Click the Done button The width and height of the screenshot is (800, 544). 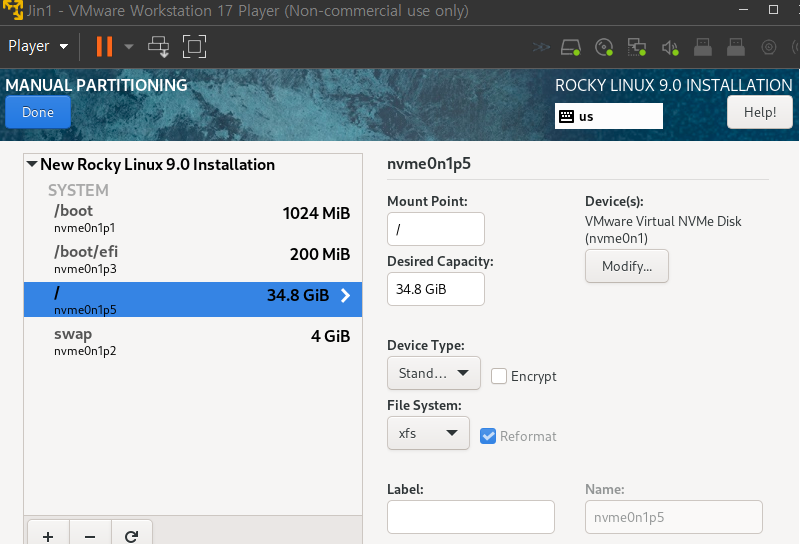pyautogui.click(x=38, y=112)
